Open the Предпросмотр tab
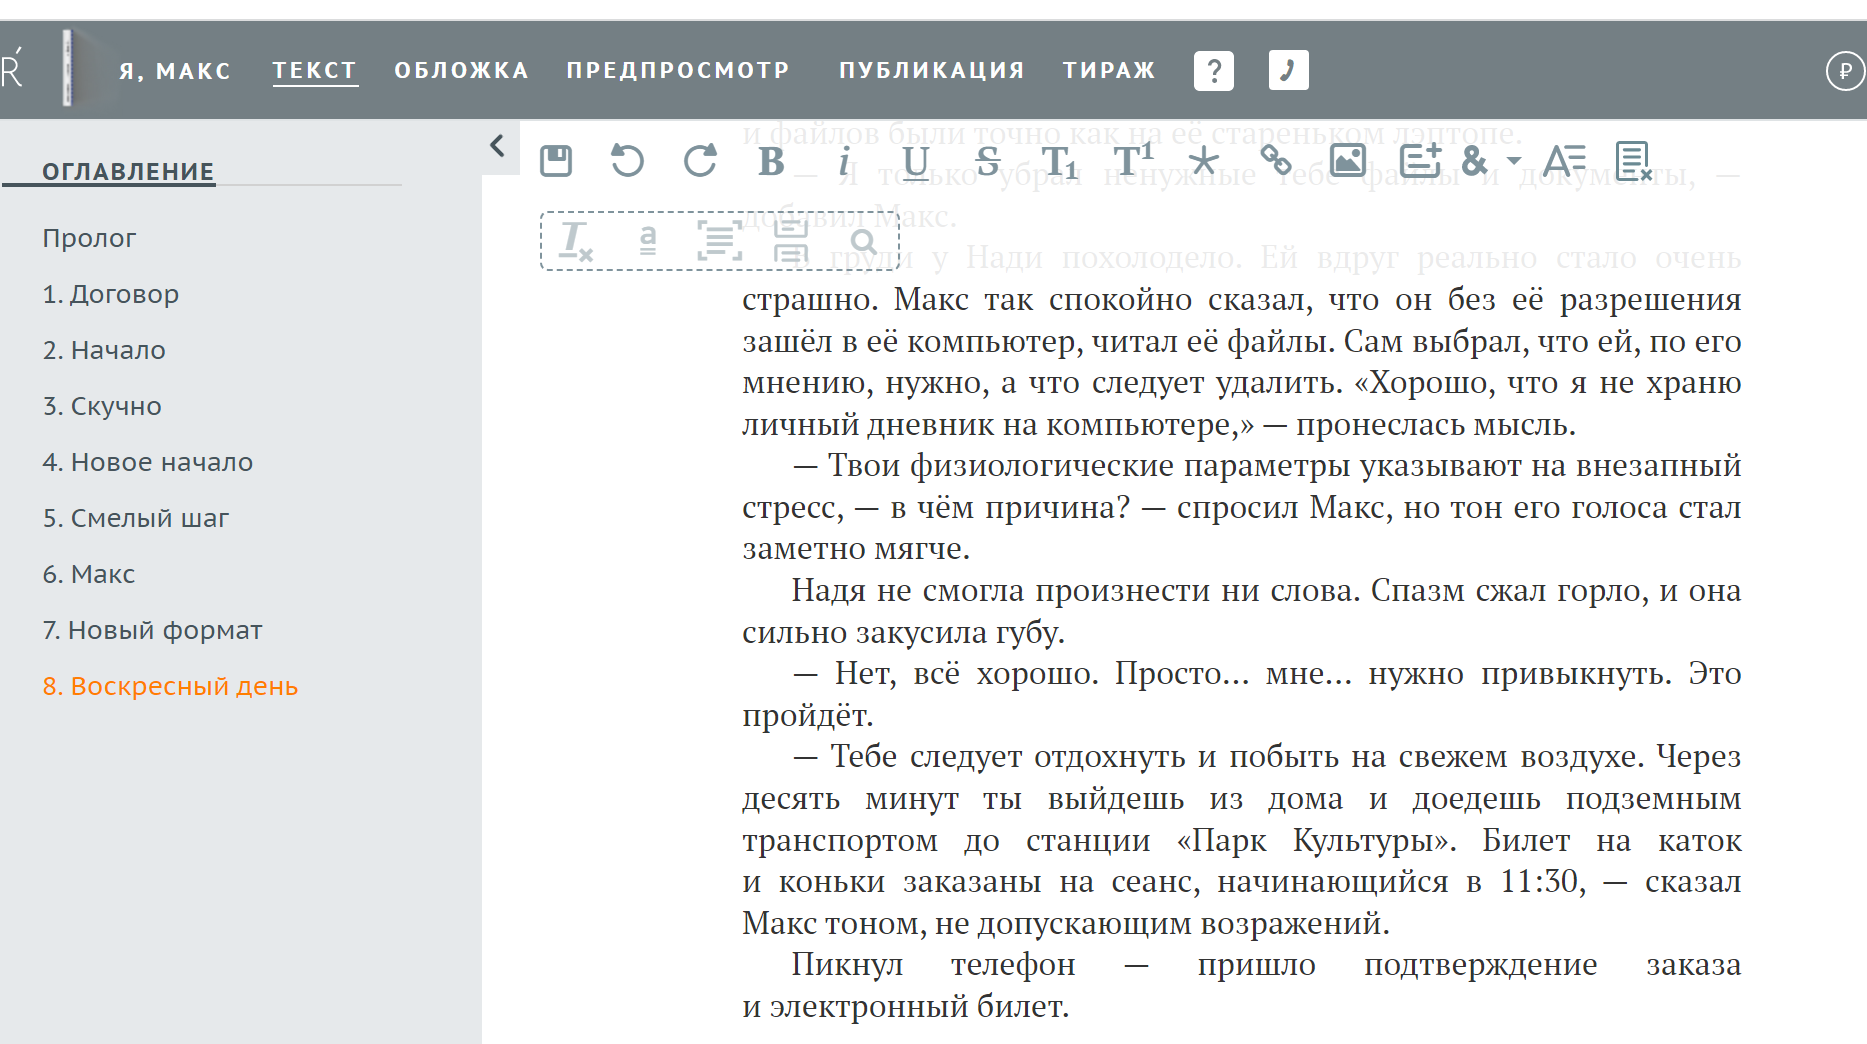Image resolution: width=1867 pixels, height=1044 pixels. (678, 70)
